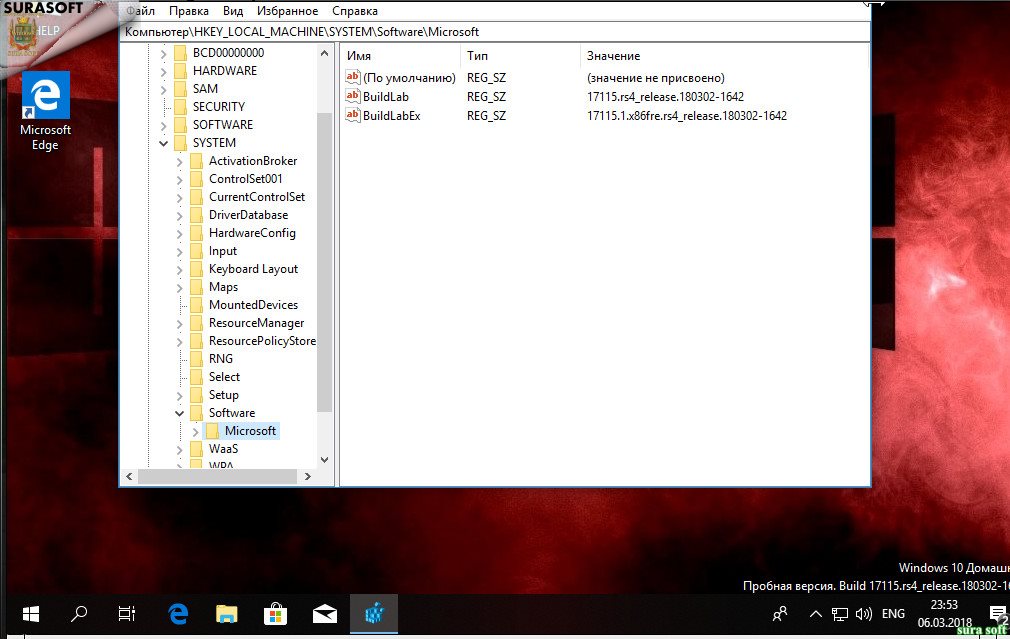Expand the ControlSet001 key

[x=180, y=179]
